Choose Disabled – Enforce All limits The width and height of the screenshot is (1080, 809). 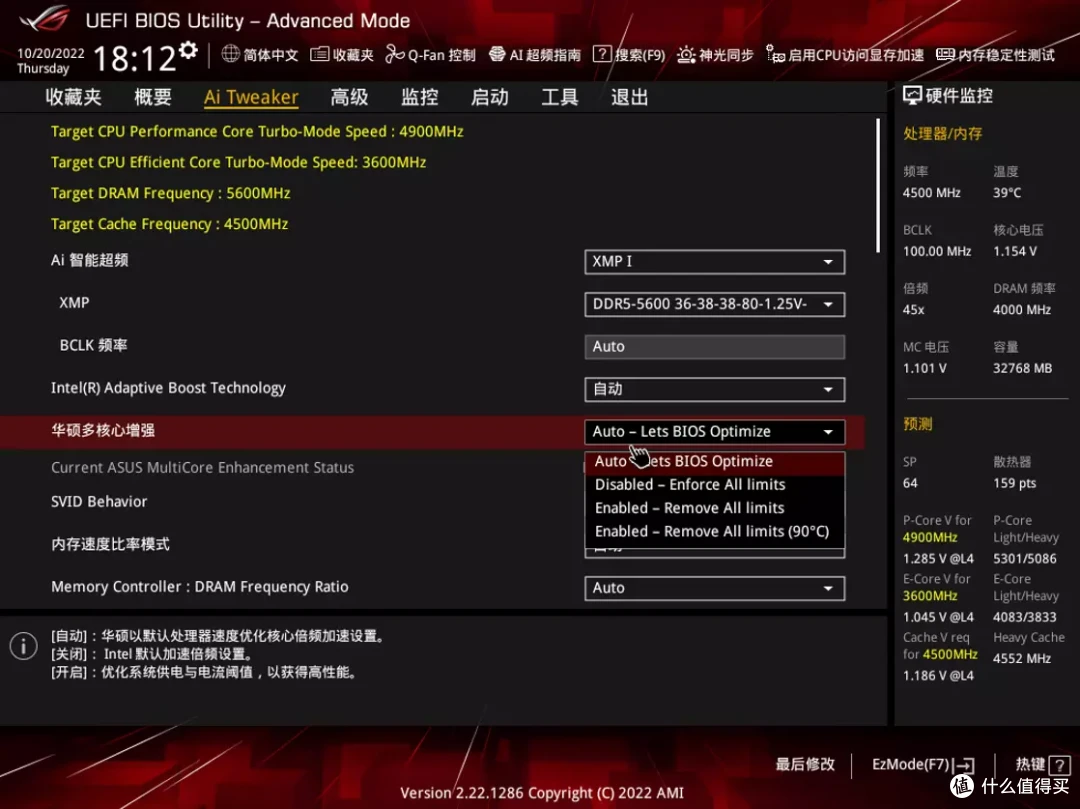(x=714, y=485)
